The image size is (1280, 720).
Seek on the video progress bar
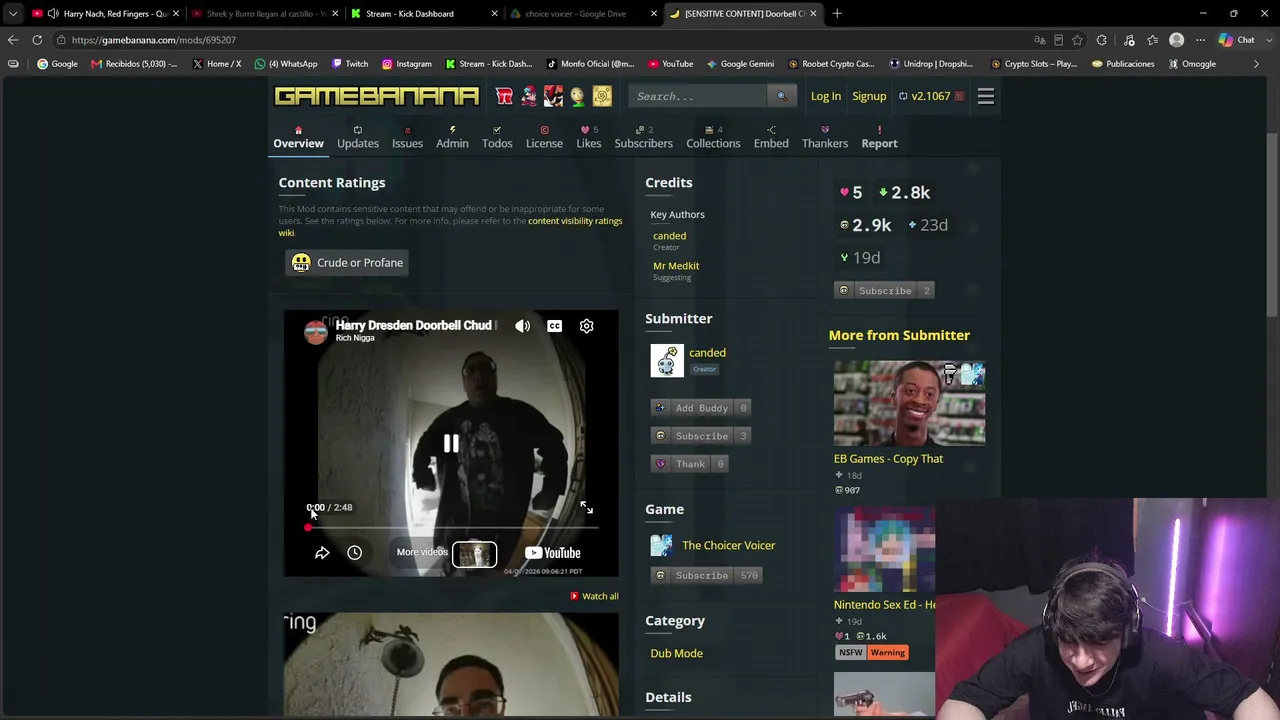pyautogui.click(x=451, y=527)
